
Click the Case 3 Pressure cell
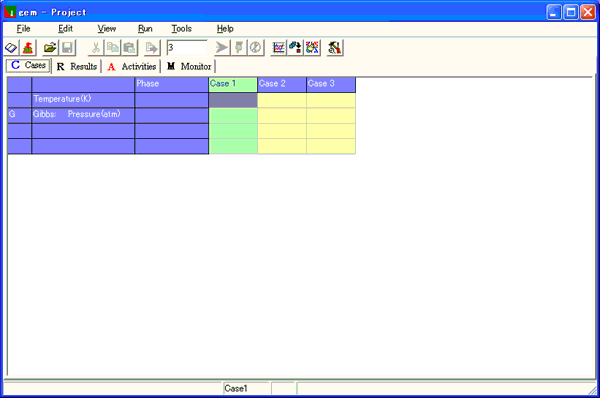coord(331,116)
